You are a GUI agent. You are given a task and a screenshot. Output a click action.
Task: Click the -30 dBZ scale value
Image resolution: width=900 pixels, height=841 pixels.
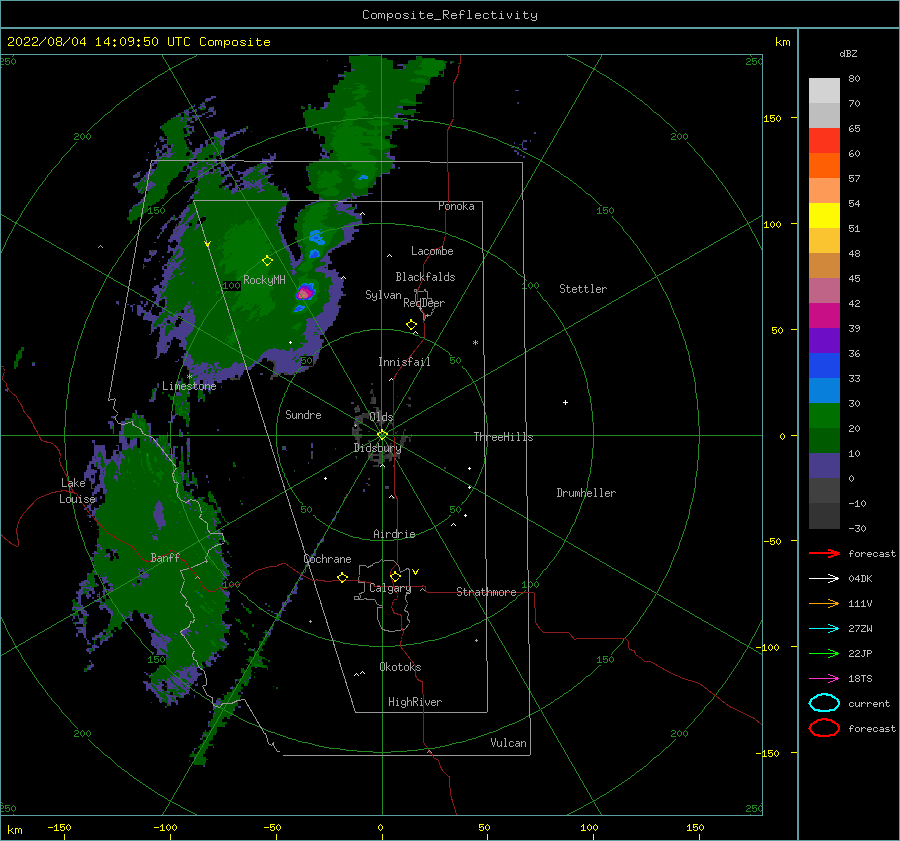[857, 528]
